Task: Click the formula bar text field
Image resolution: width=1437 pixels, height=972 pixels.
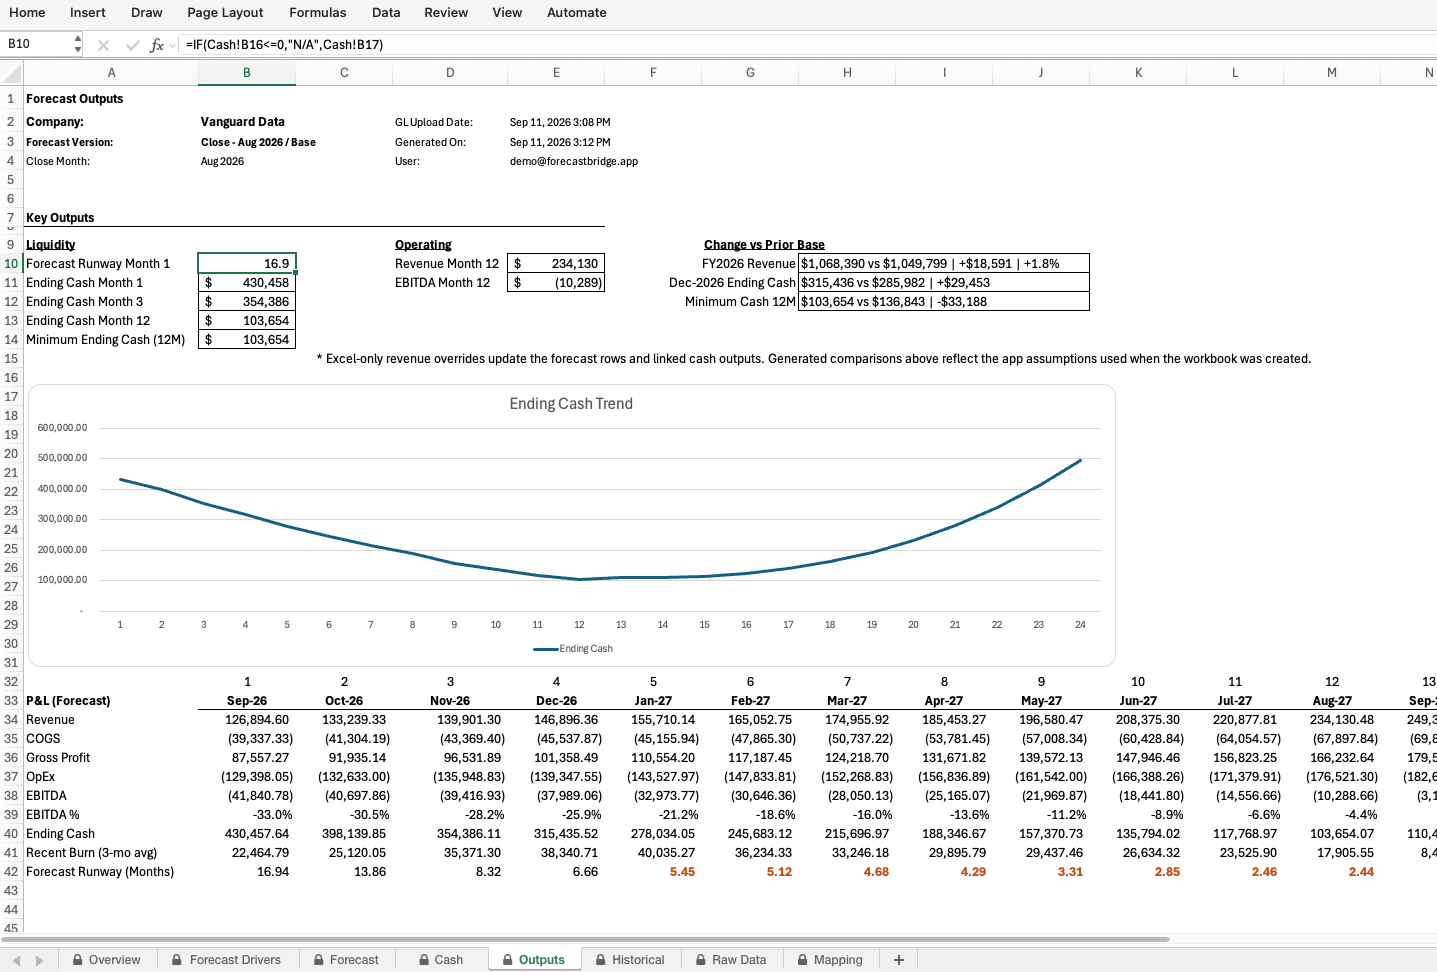Action: point(808,45)
